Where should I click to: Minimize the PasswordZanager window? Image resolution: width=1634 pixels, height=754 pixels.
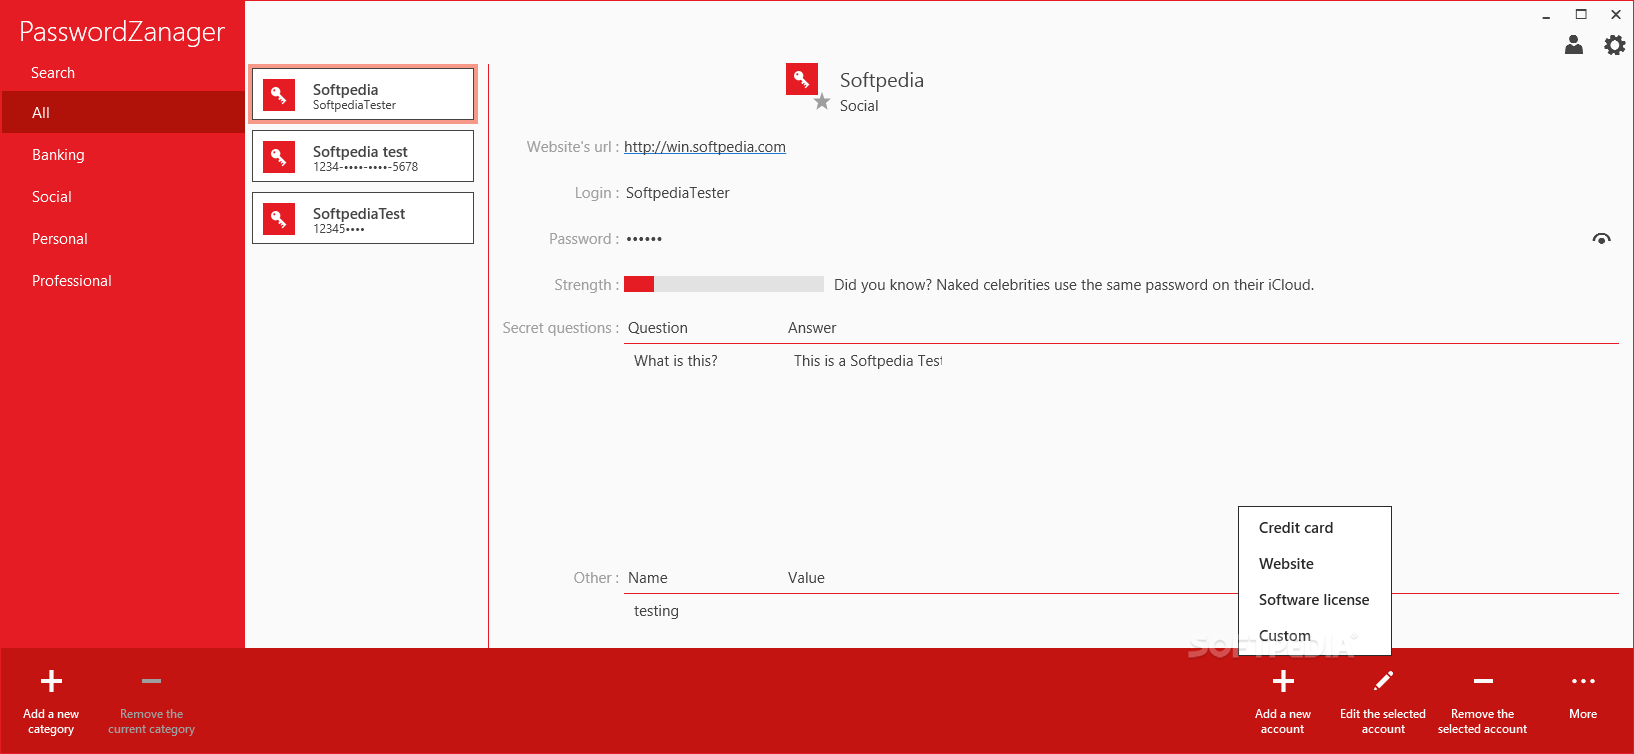coord(1546,15)
